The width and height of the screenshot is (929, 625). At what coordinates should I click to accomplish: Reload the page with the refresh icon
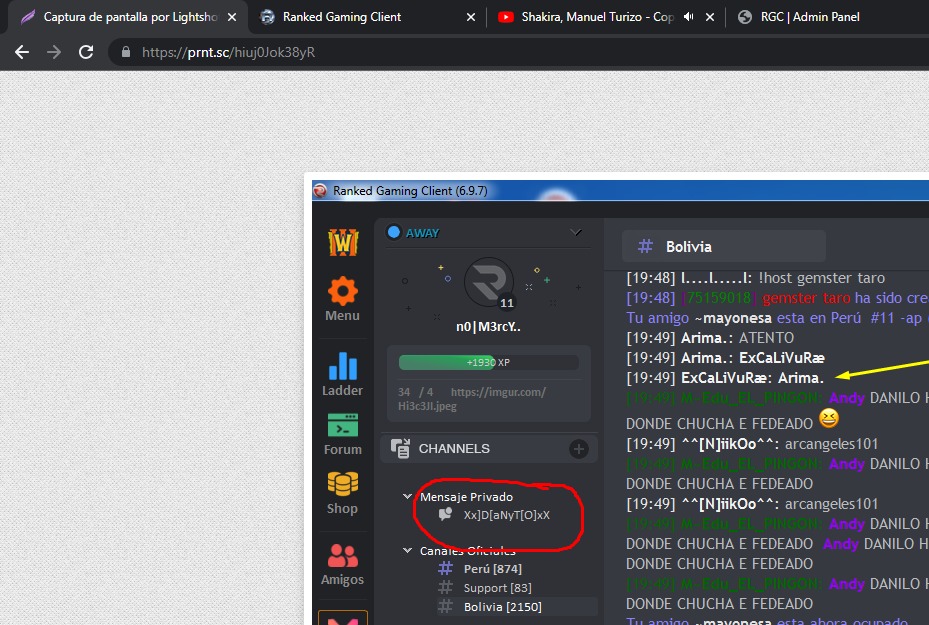click(x=87, y=52)
